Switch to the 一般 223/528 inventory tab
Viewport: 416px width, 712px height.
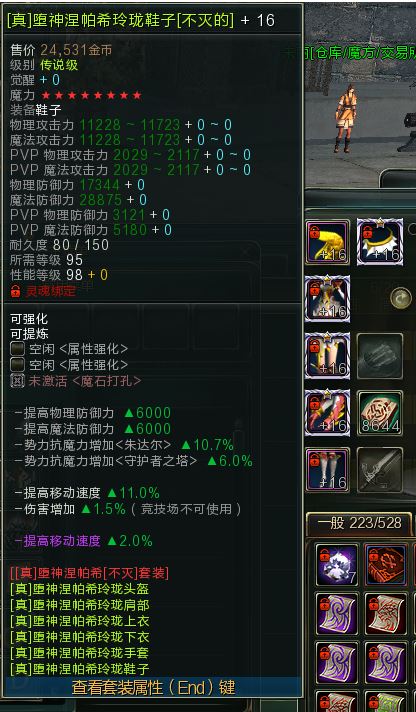[359, 523]
